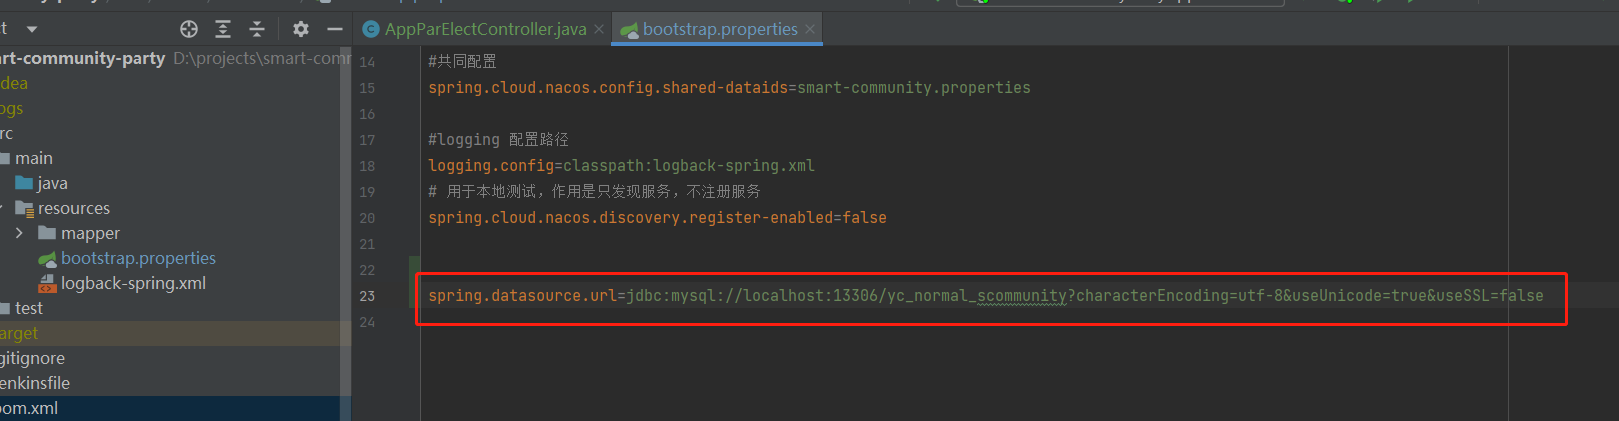The image size is (1619, 421).
Task: Open the Project view dropdown arrow
Action: pyautogui.click(x=32, y=29)
